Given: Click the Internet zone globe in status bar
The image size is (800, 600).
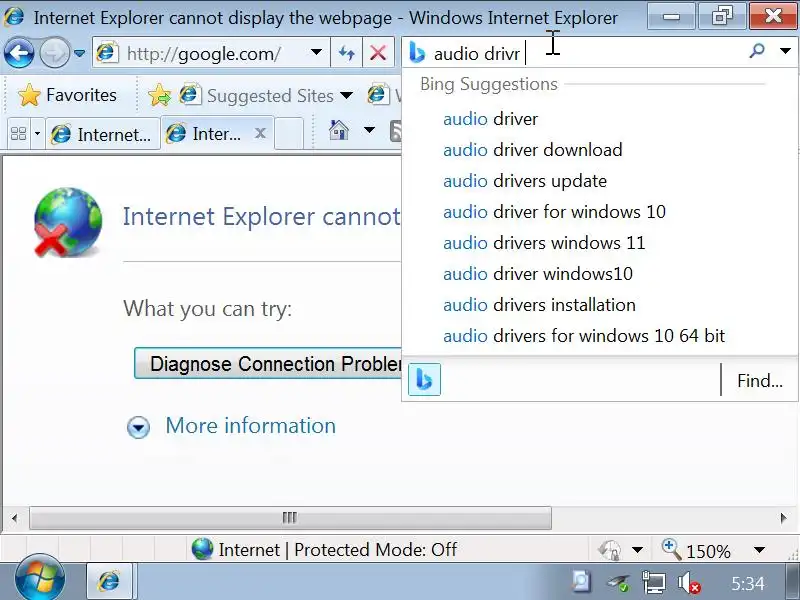Looking at the screenshot, I should [203, 549].
